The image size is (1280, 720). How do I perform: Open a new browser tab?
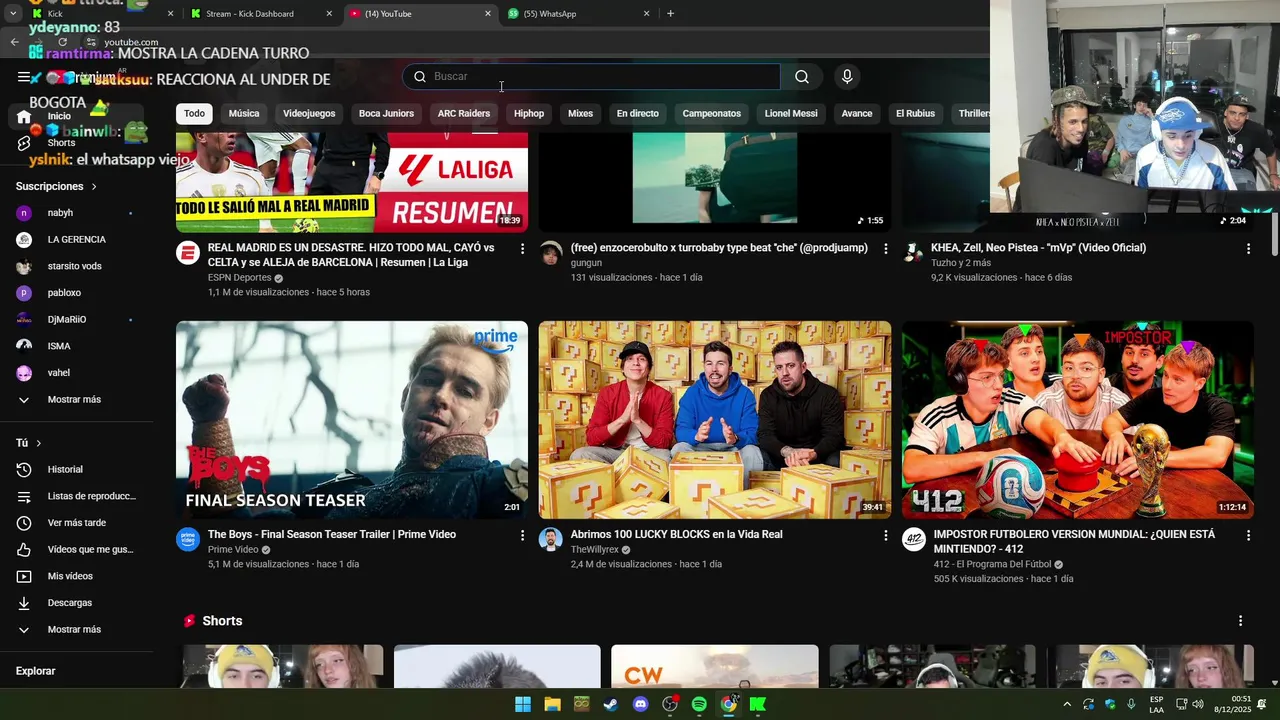670,14
